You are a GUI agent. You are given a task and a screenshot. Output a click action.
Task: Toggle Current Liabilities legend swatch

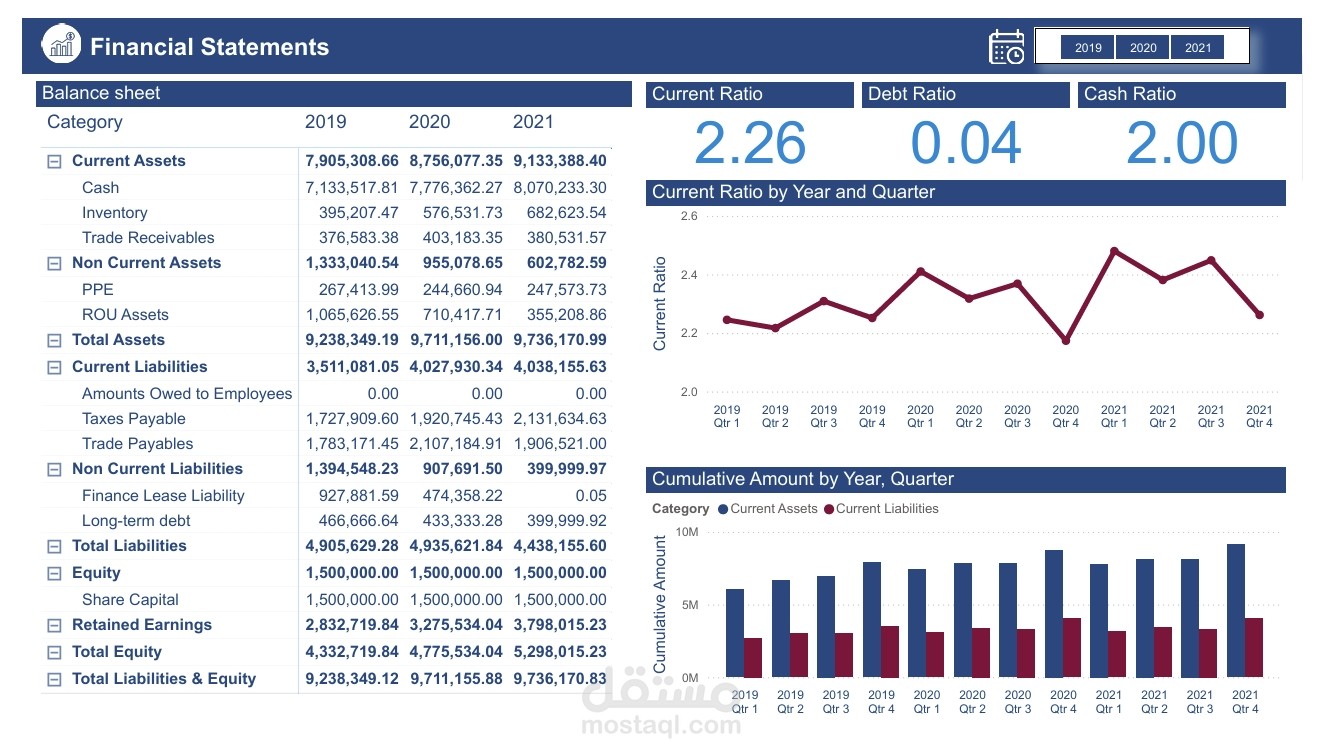pos(828,509)
